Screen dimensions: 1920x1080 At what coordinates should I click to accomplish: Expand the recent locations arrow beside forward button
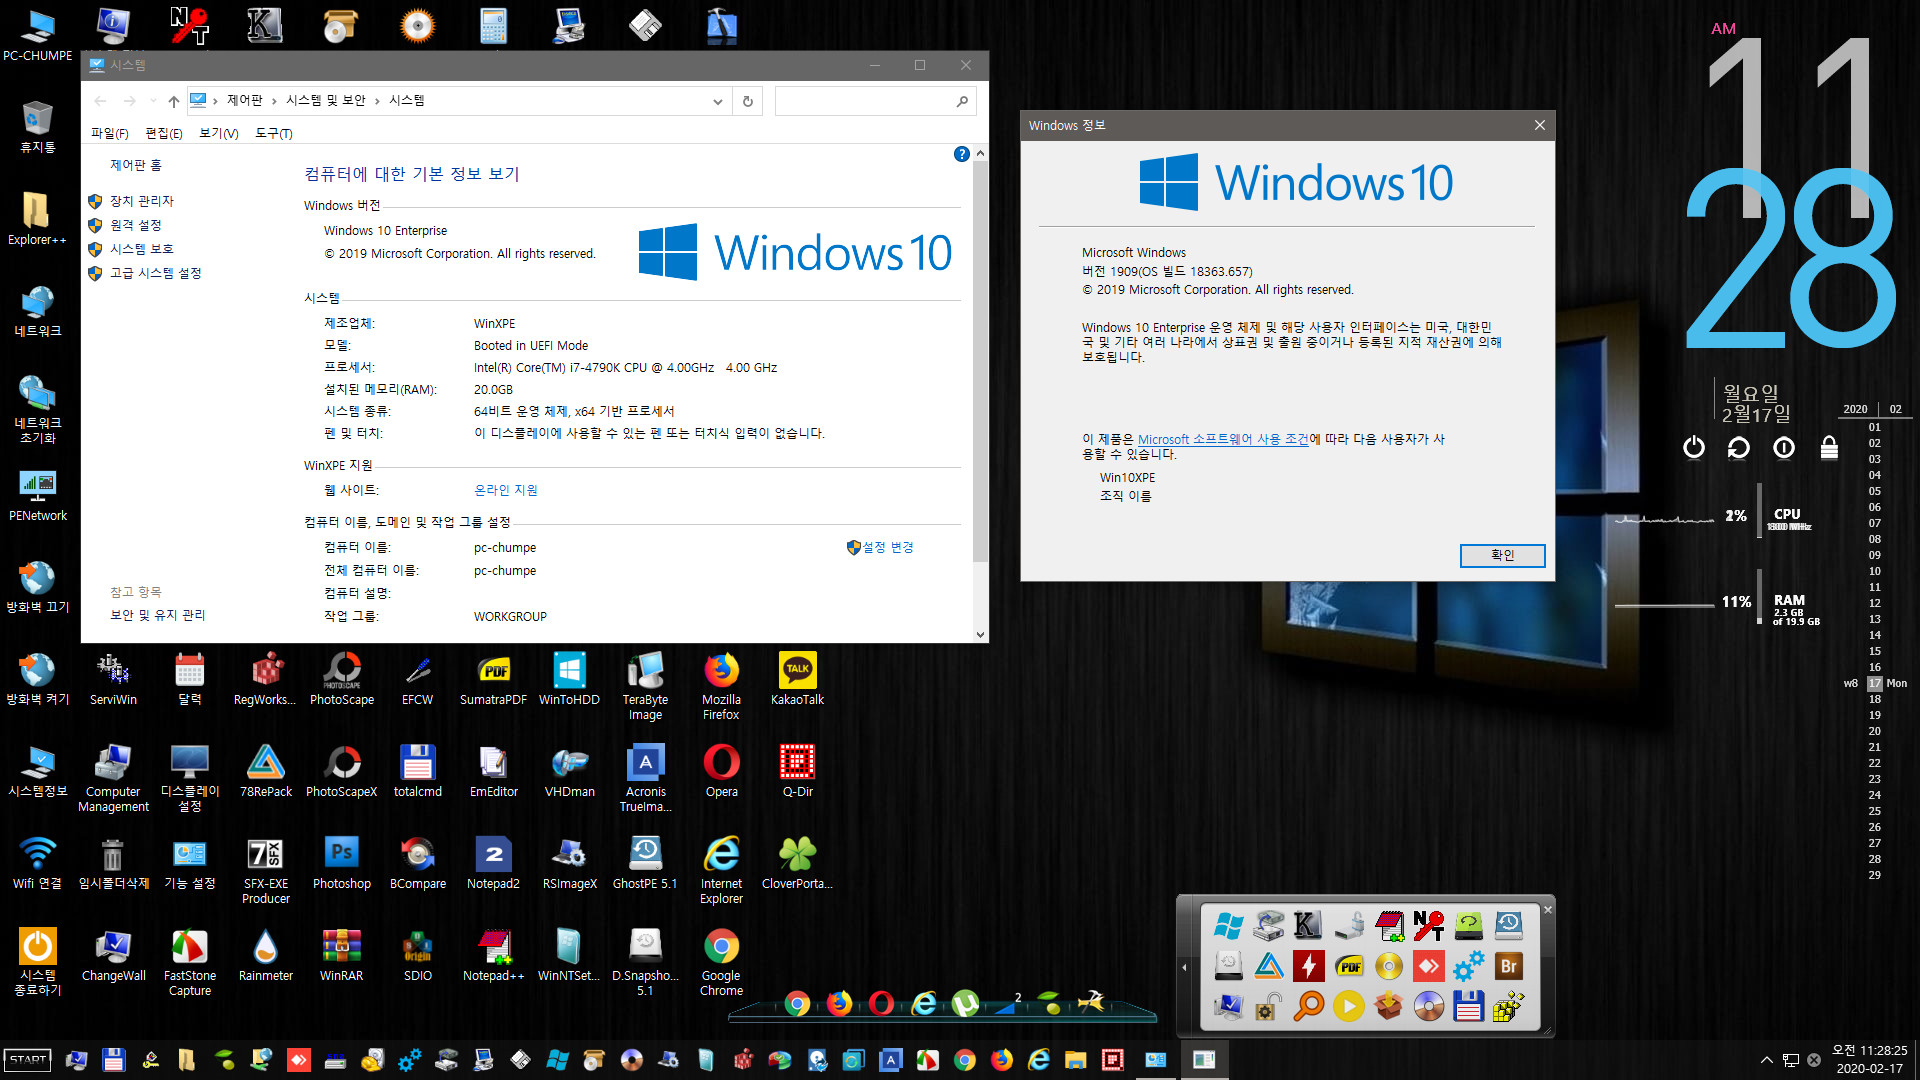pyautogui.click(x=152, y=101)
